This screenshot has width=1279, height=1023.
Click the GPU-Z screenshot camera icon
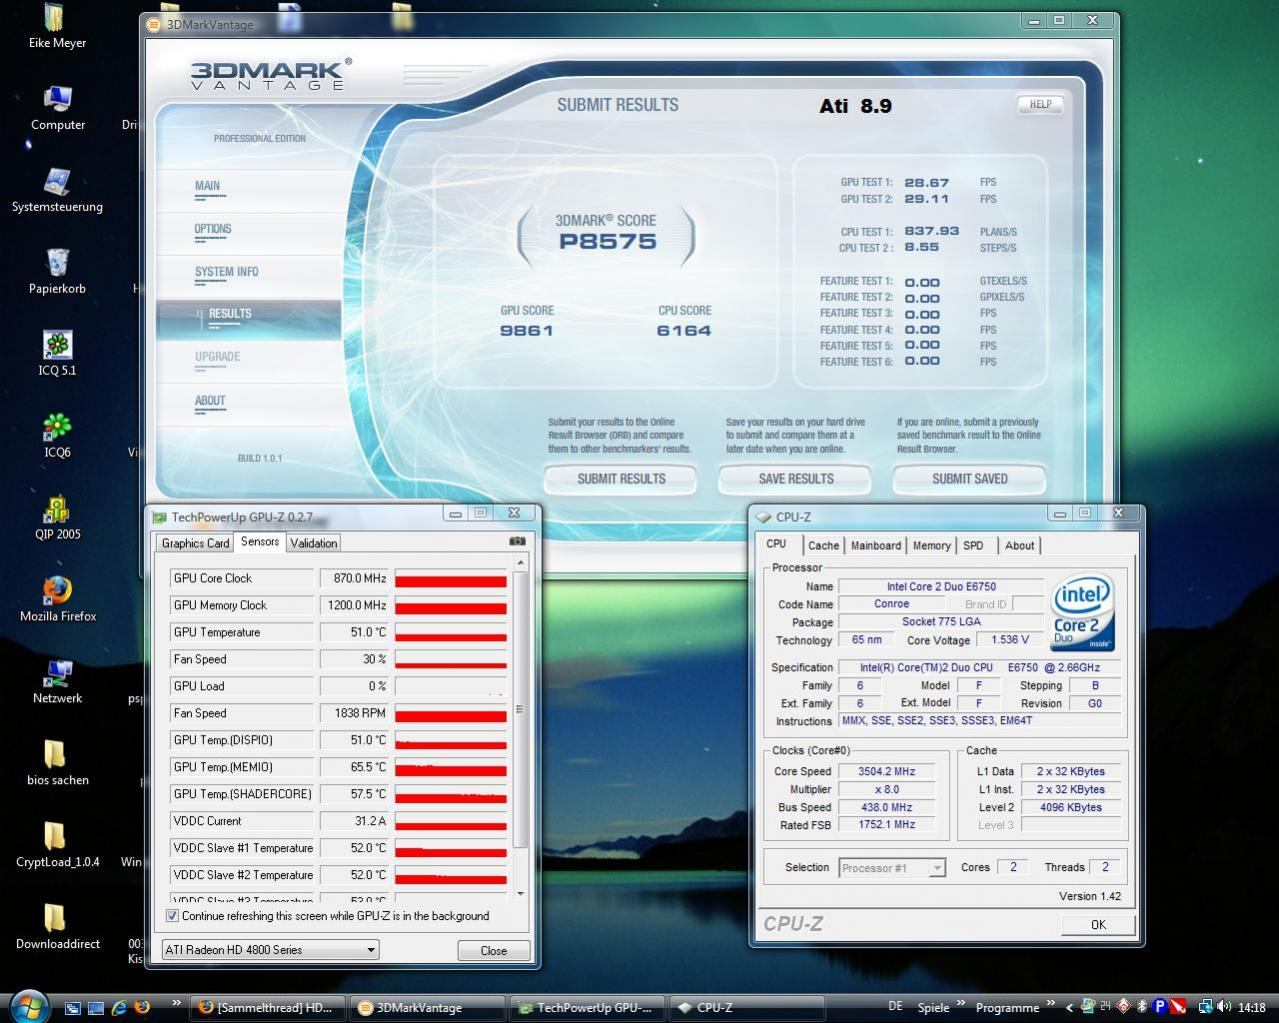pyautogui.click(x=517, y=541)
